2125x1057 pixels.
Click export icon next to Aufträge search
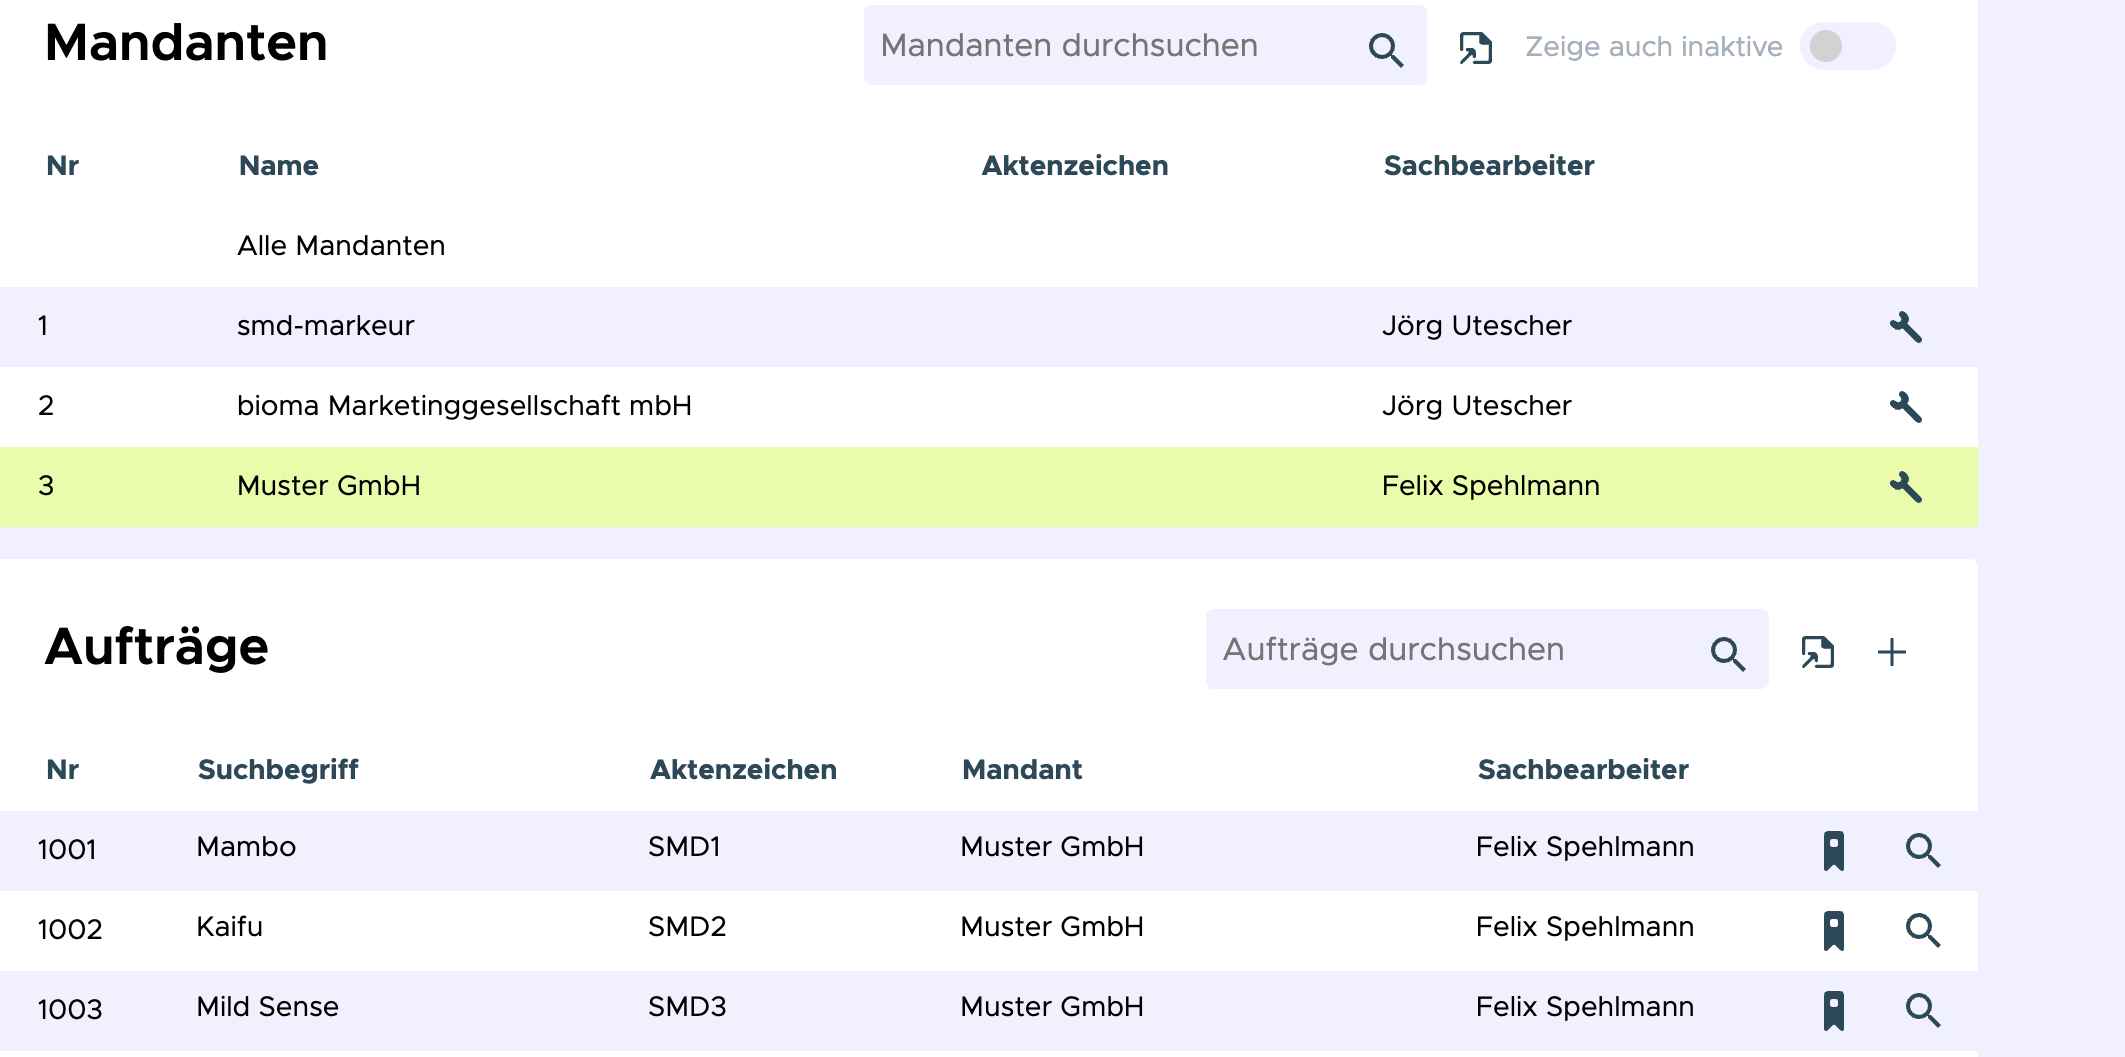click(x=1817, y=652)
